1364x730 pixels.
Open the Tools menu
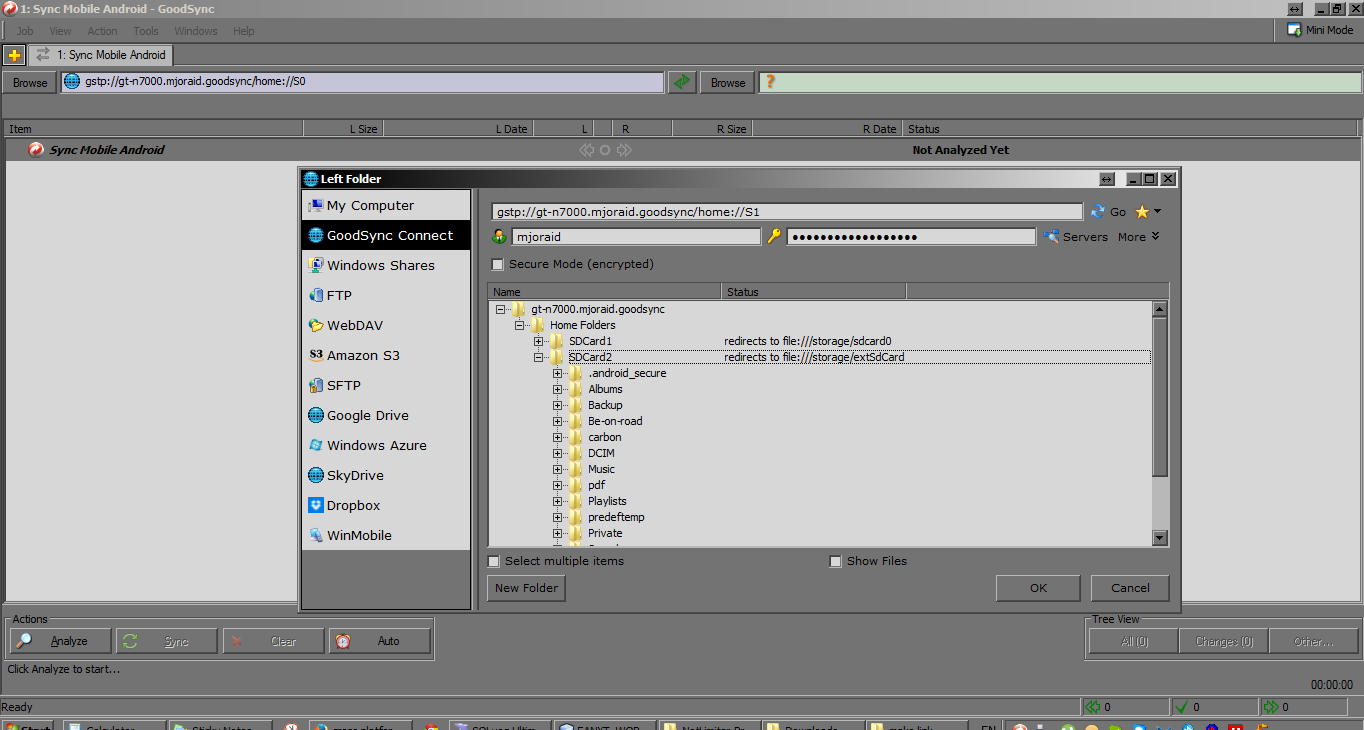[x=146, y=31]
